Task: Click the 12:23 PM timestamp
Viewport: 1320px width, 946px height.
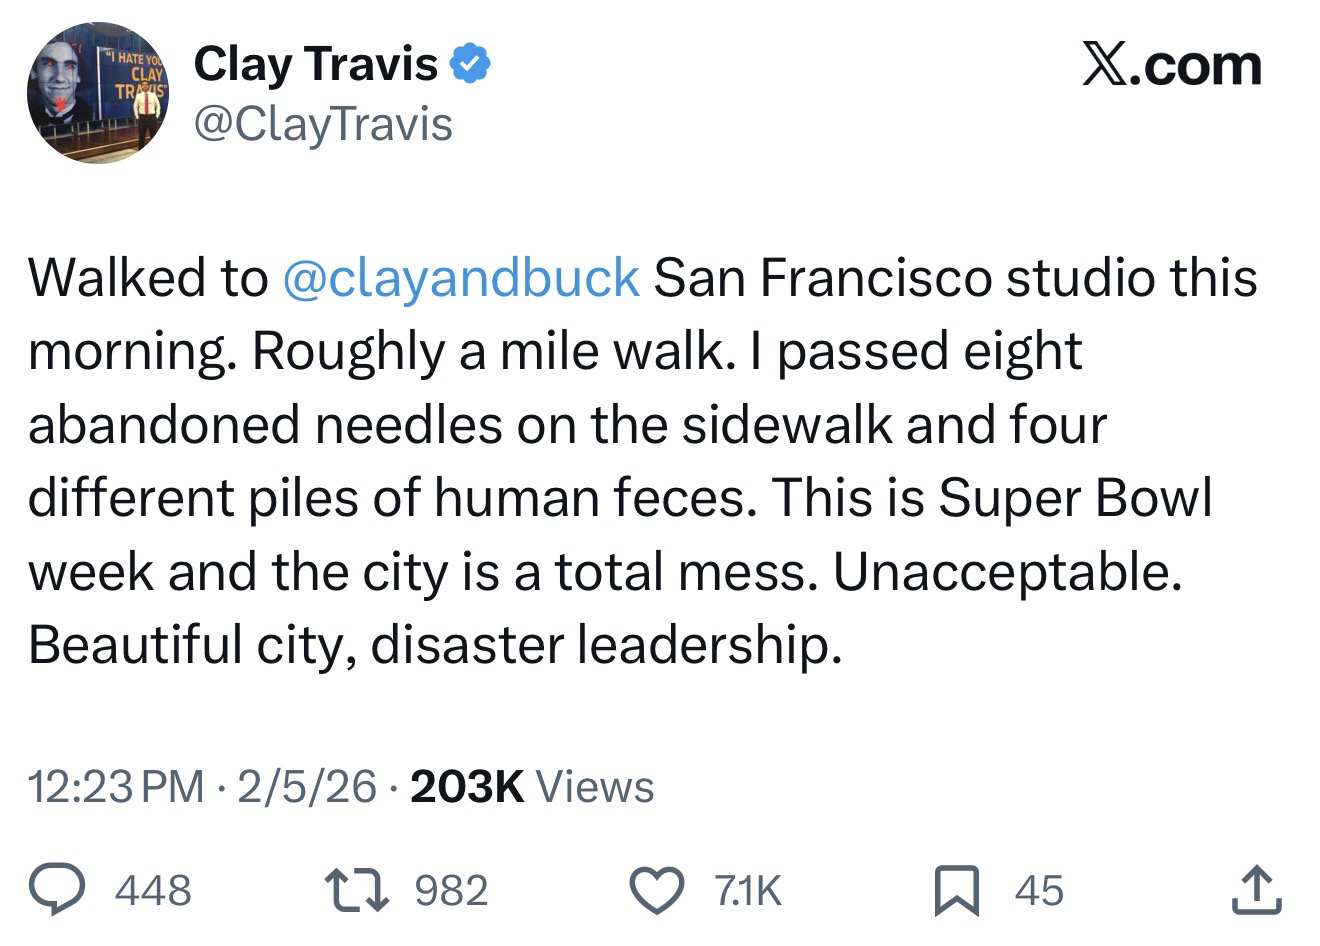Action: [115, 788]
